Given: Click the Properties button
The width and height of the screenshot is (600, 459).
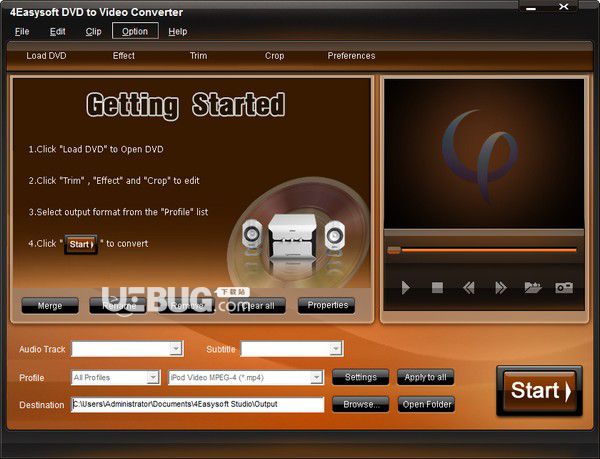Looking at the screenshot, I should (328, 305).
